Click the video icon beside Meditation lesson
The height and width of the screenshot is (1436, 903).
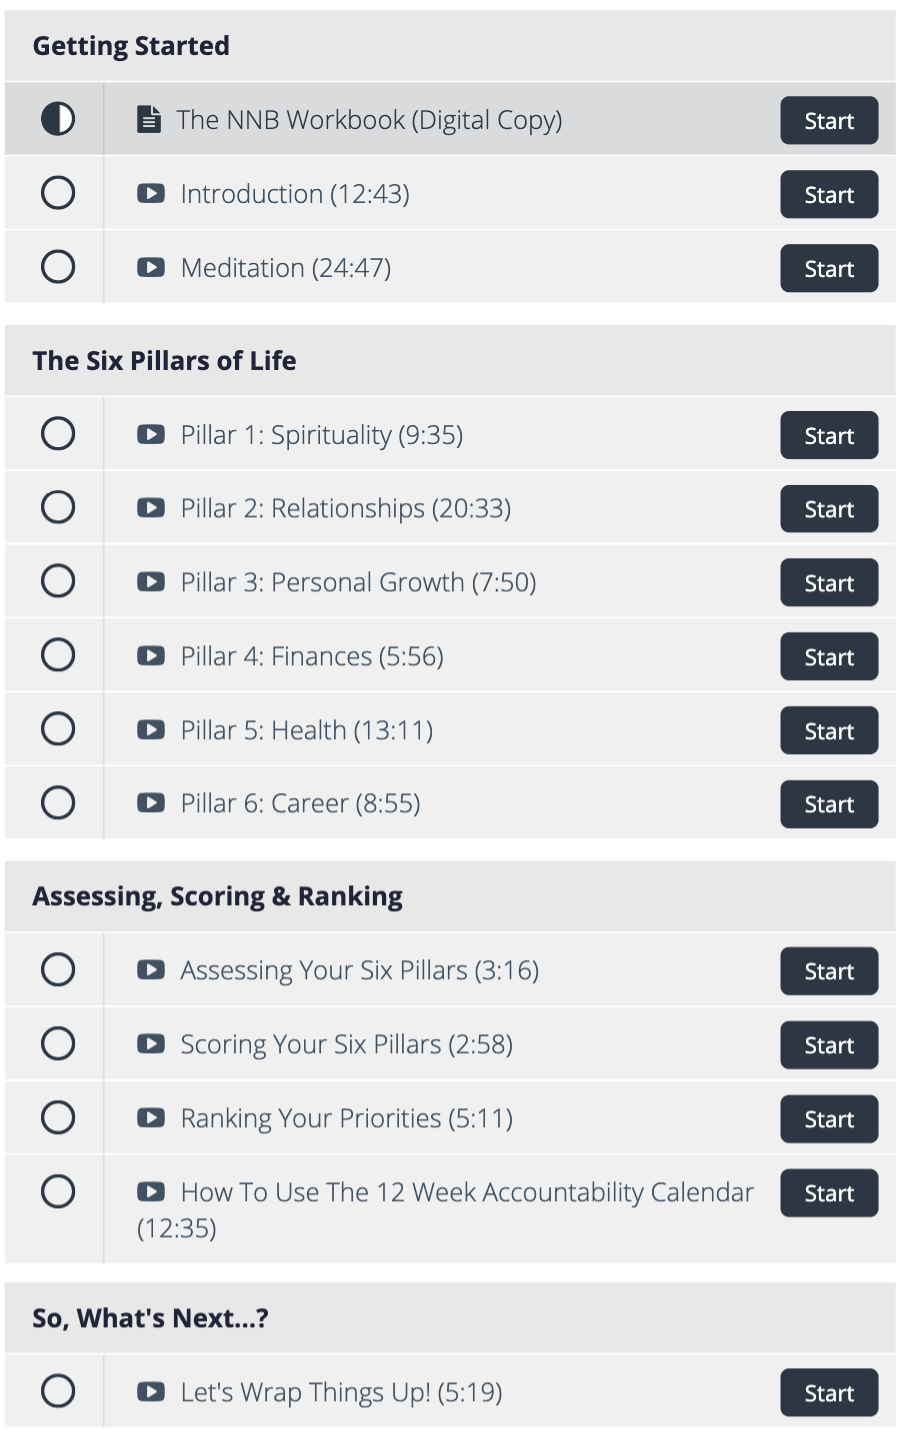click(151, 268)
